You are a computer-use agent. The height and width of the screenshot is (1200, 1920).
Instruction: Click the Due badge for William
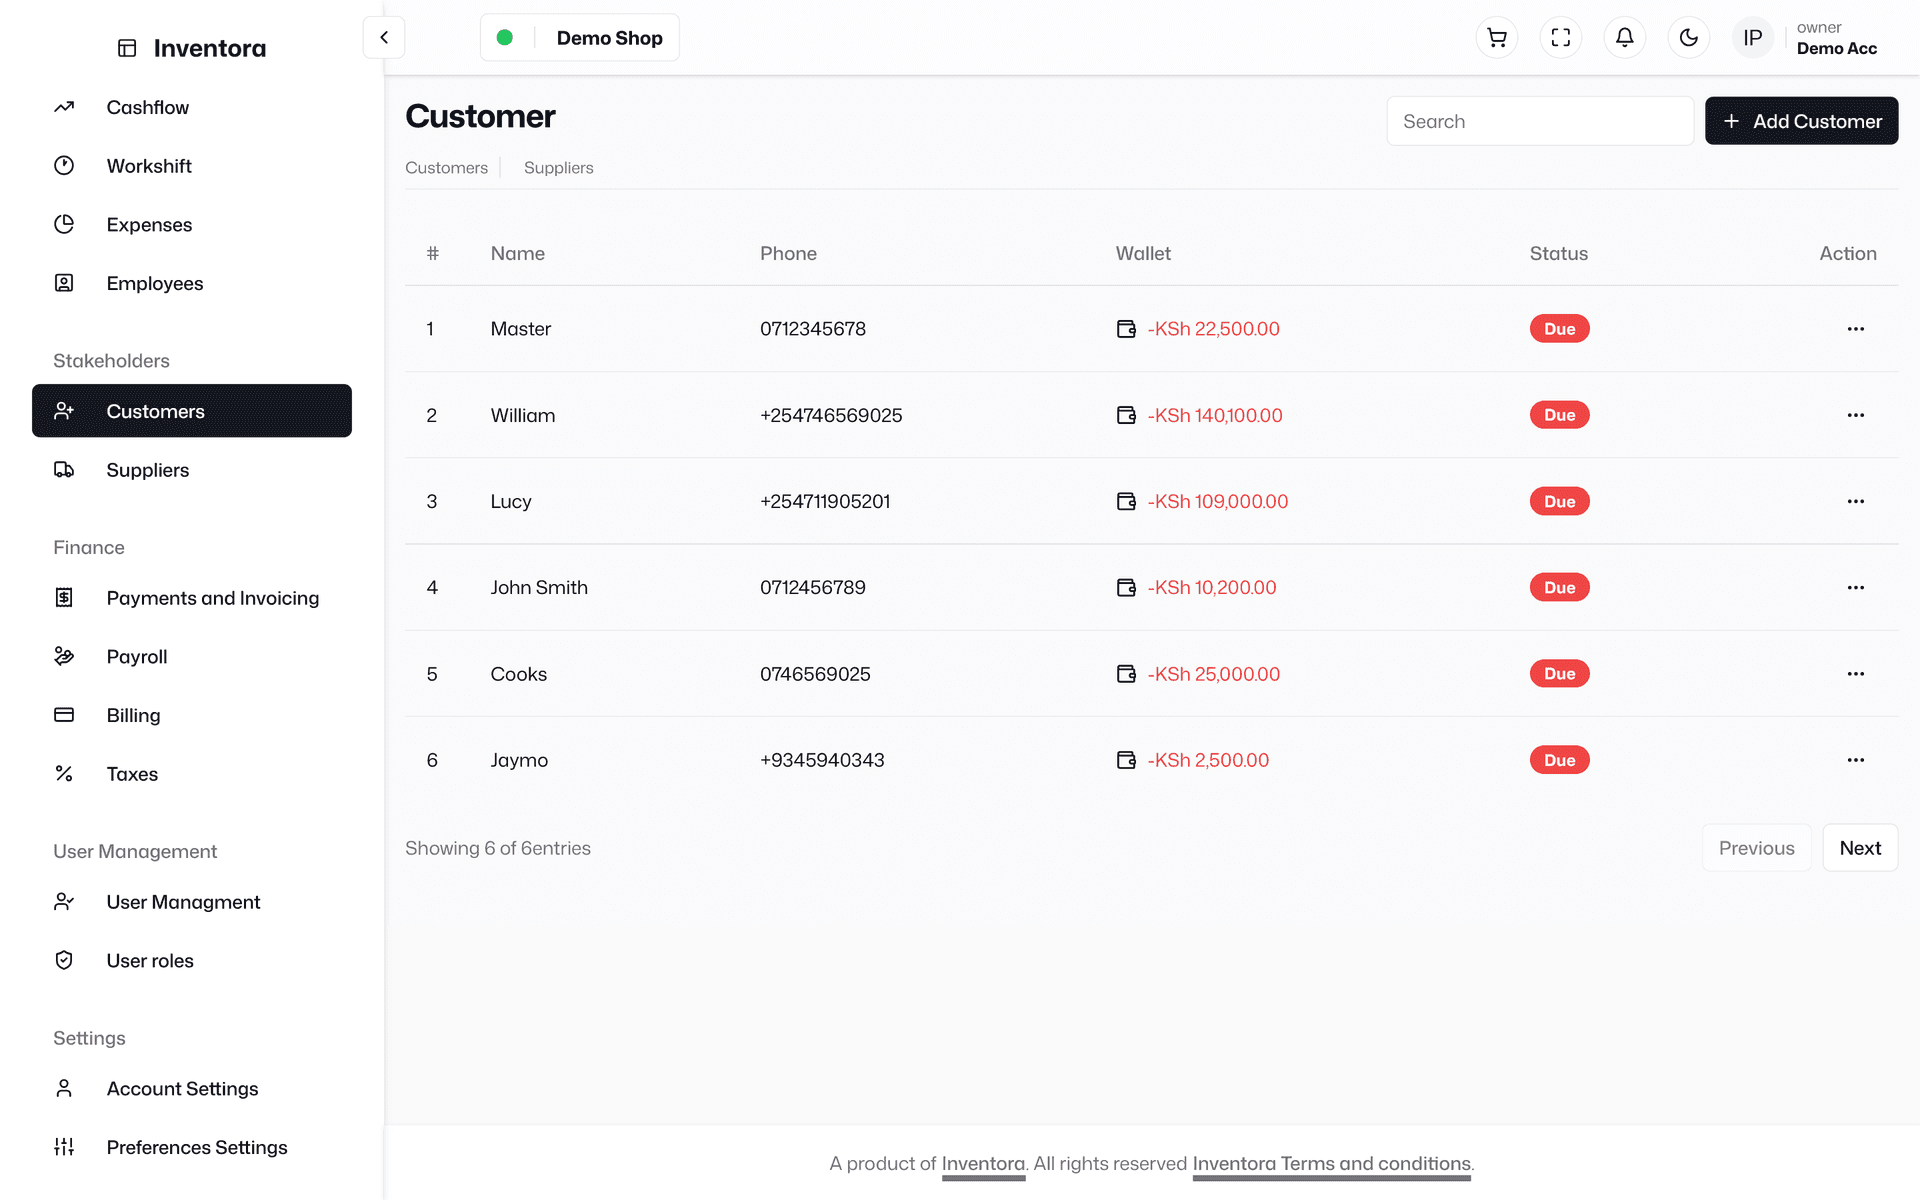(1559, 415)
